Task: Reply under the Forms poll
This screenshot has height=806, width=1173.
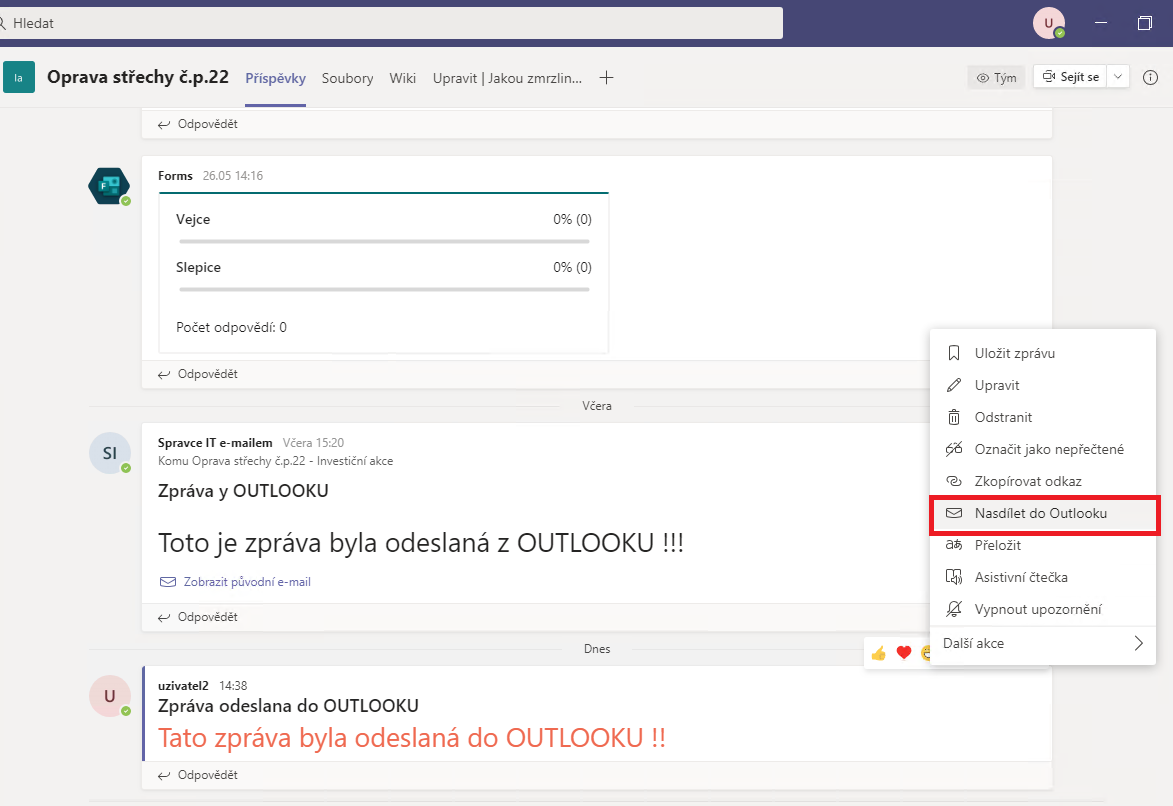Action: point(198,374)
